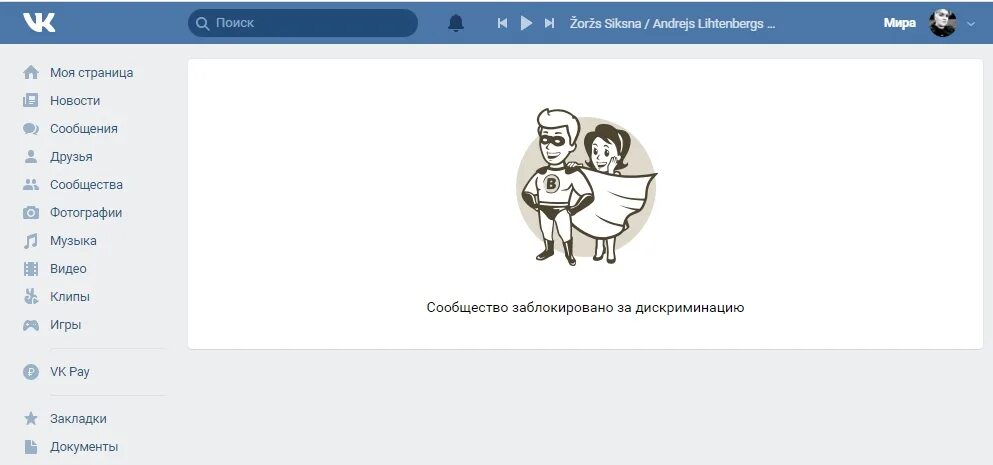Open Документы in sidebar
The width and height of the screenshot is (993, 465).
coord(84,447)
